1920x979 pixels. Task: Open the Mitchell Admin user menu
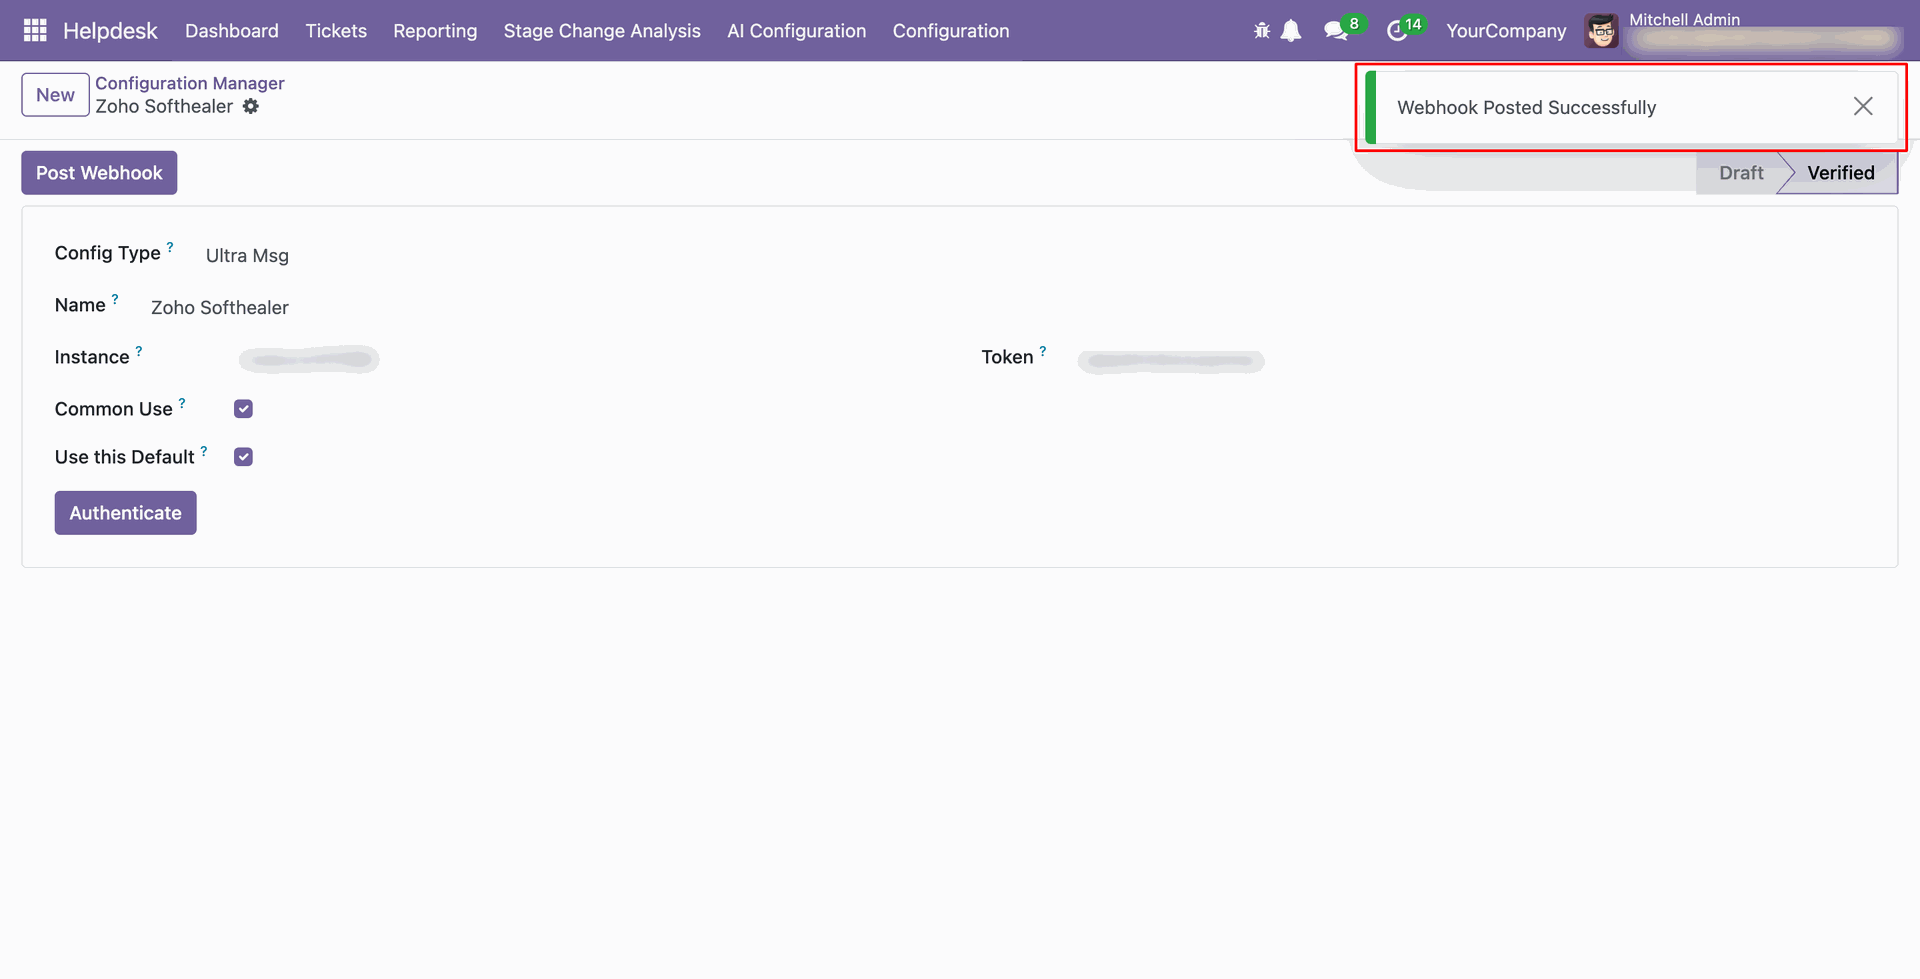(1743, 31)
